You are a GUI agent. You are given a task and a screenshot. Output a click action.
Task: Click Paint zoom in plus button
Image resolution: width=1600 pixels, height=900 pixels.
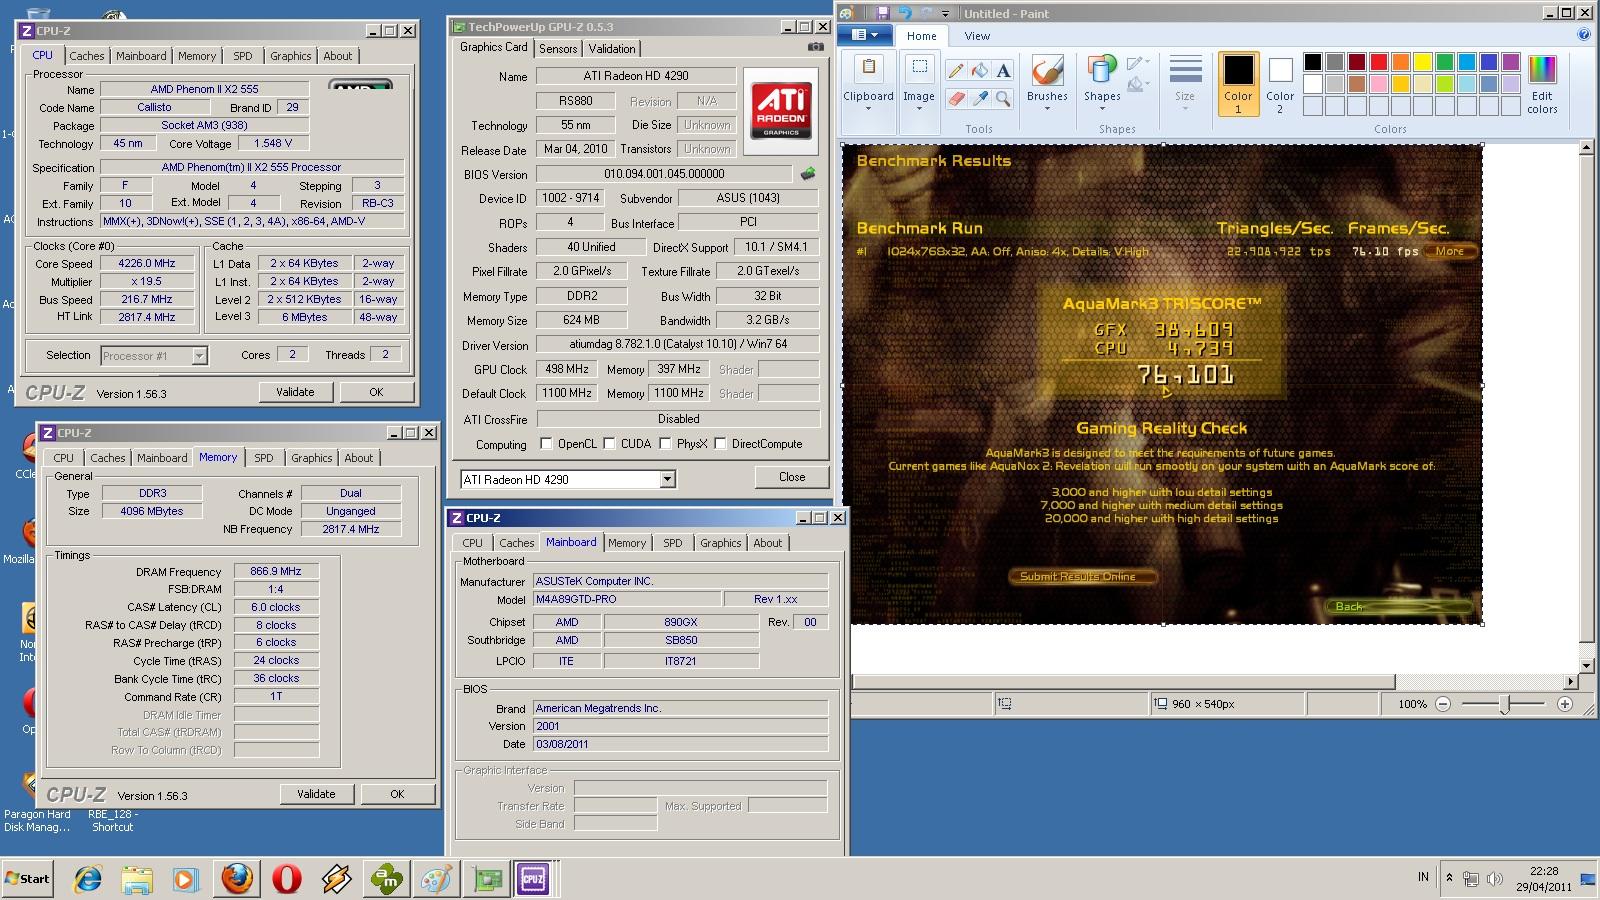tap(1565, 704)
